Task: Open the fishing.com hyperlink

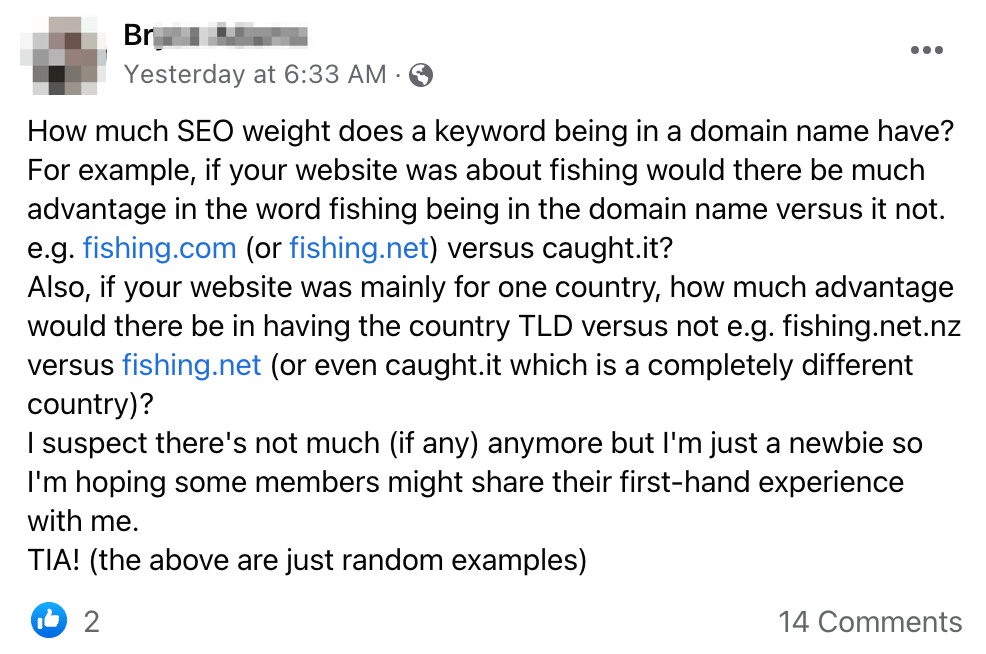Action: 159,248
